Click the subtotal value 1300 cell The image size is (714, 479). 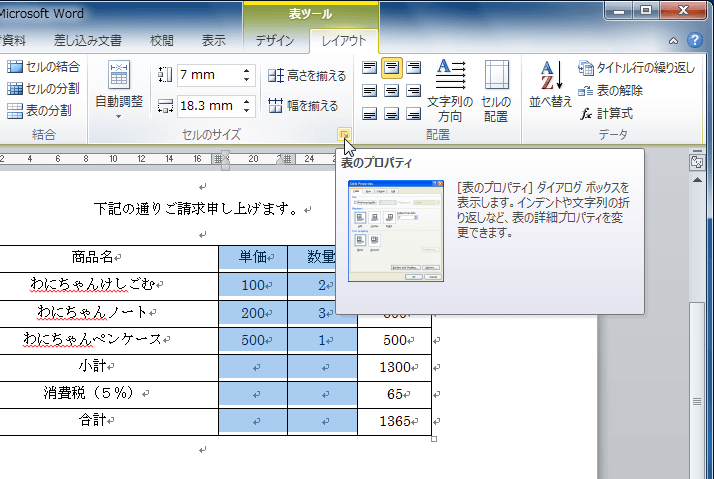395,367
